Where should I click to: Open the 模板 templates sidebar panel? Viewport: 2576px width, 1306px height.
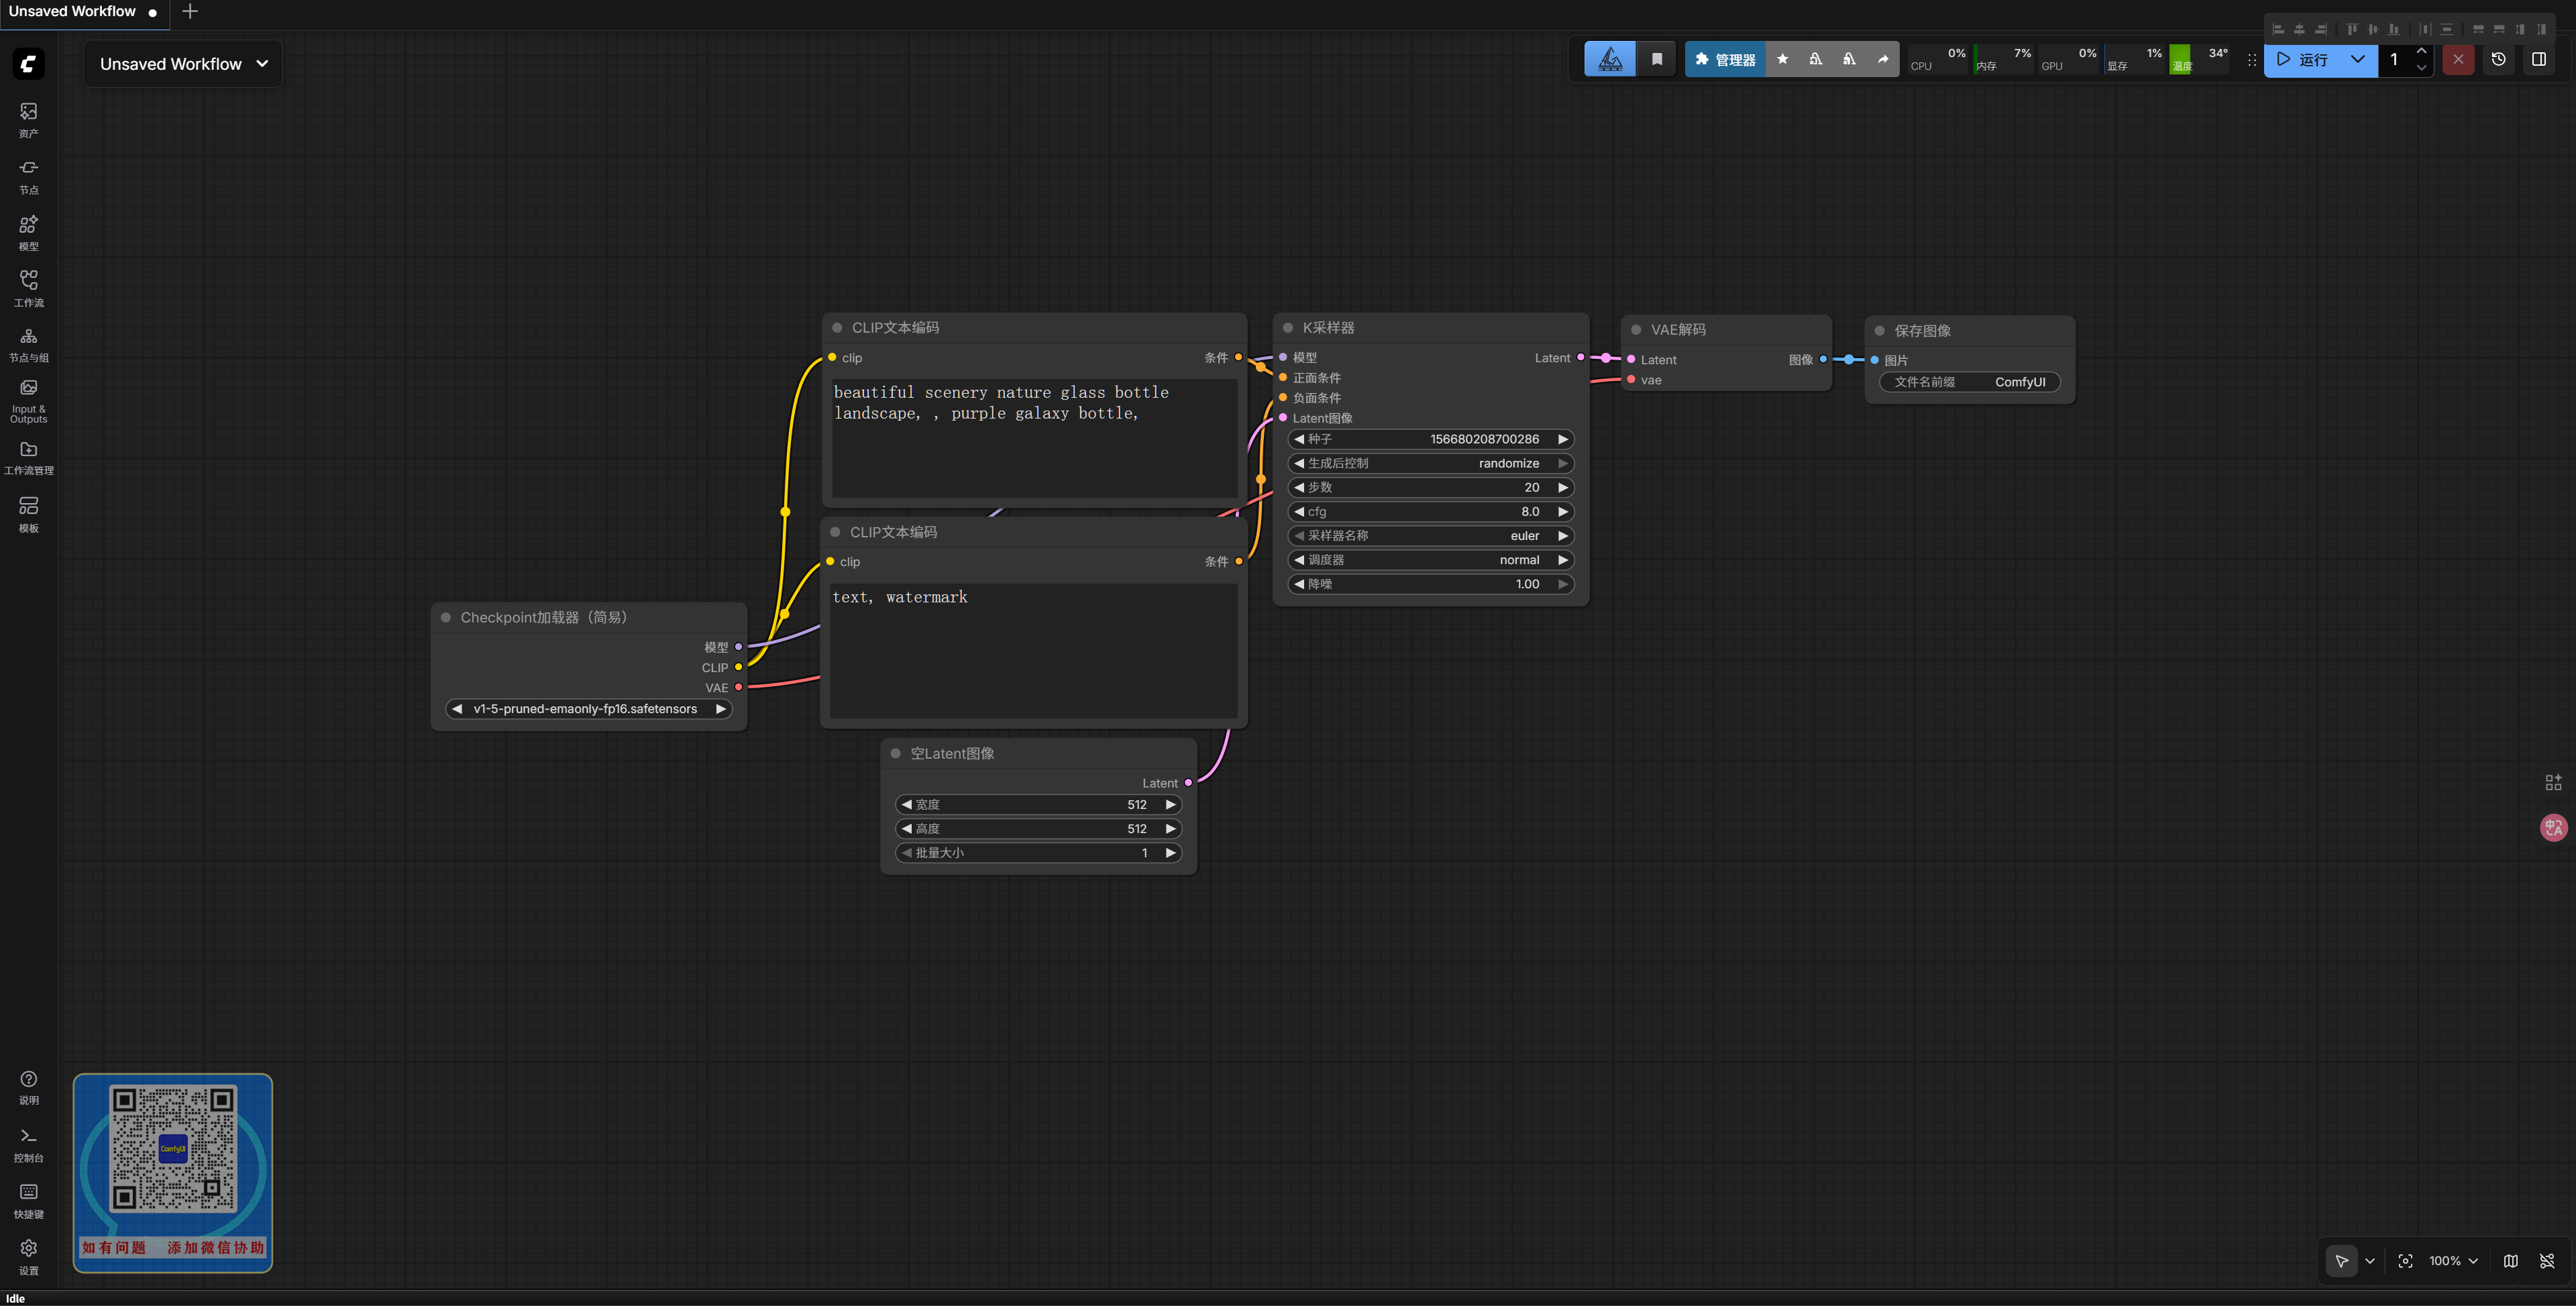(28, 514)
